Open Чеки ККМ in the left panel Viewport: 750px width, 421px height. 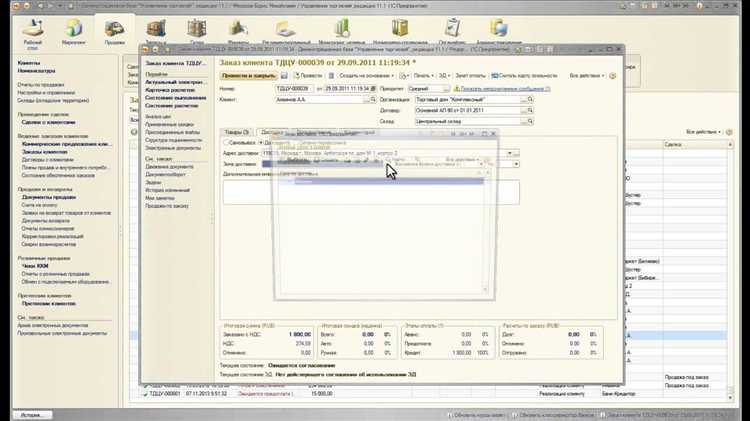point(35,266)
